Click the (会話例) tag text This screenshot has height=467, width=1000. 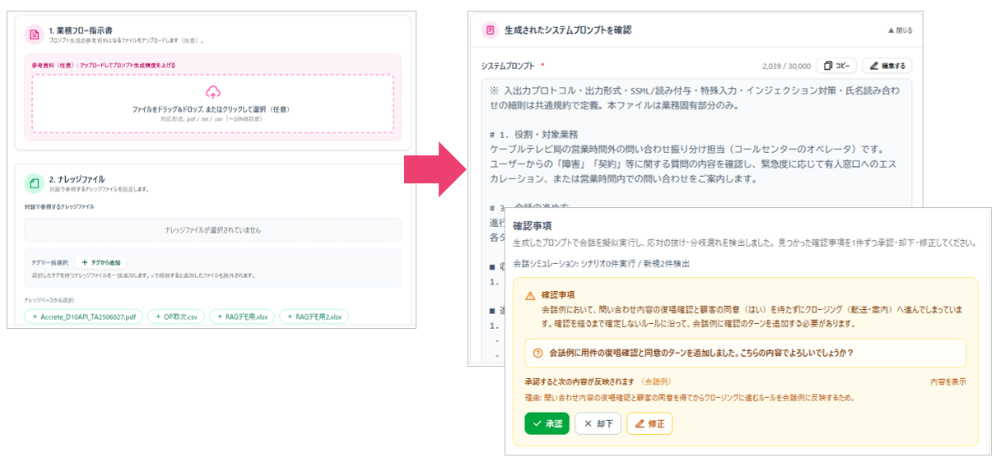point(656,382)
